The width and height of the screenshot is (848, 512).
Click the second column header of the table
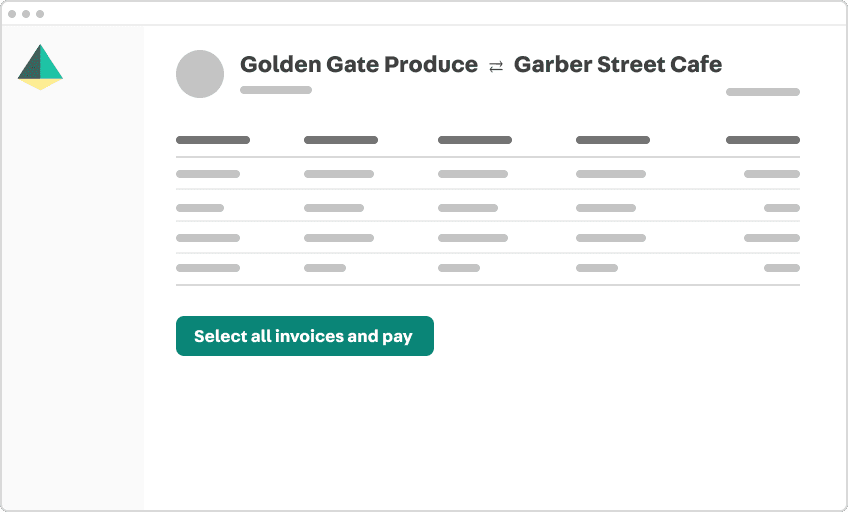click(341, 140)
